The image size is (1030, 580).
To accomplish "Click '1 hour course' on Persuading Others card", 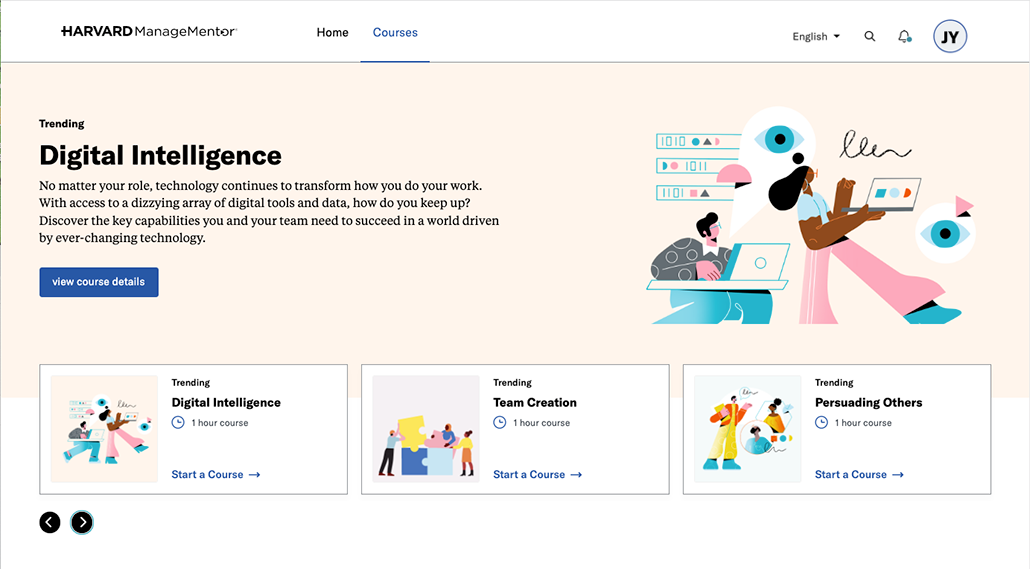I will point(864,423).
